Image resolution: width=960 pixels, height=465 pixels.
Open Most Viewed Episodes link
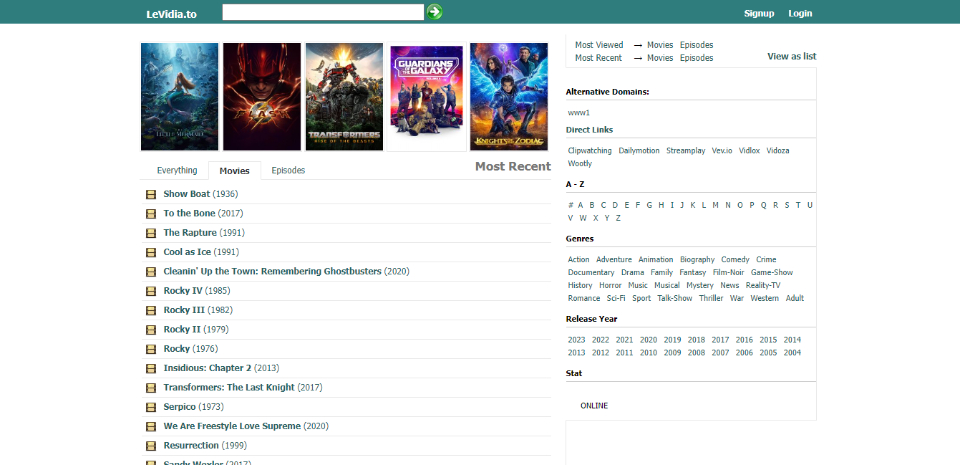click(696, 45)
